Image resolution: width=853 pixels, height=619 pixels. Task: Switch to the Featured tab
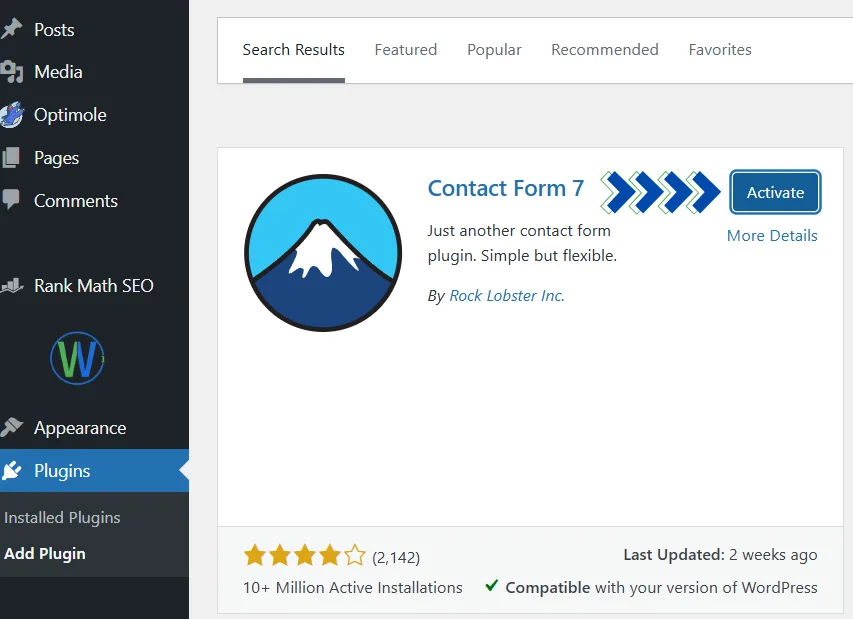[405, 50]
